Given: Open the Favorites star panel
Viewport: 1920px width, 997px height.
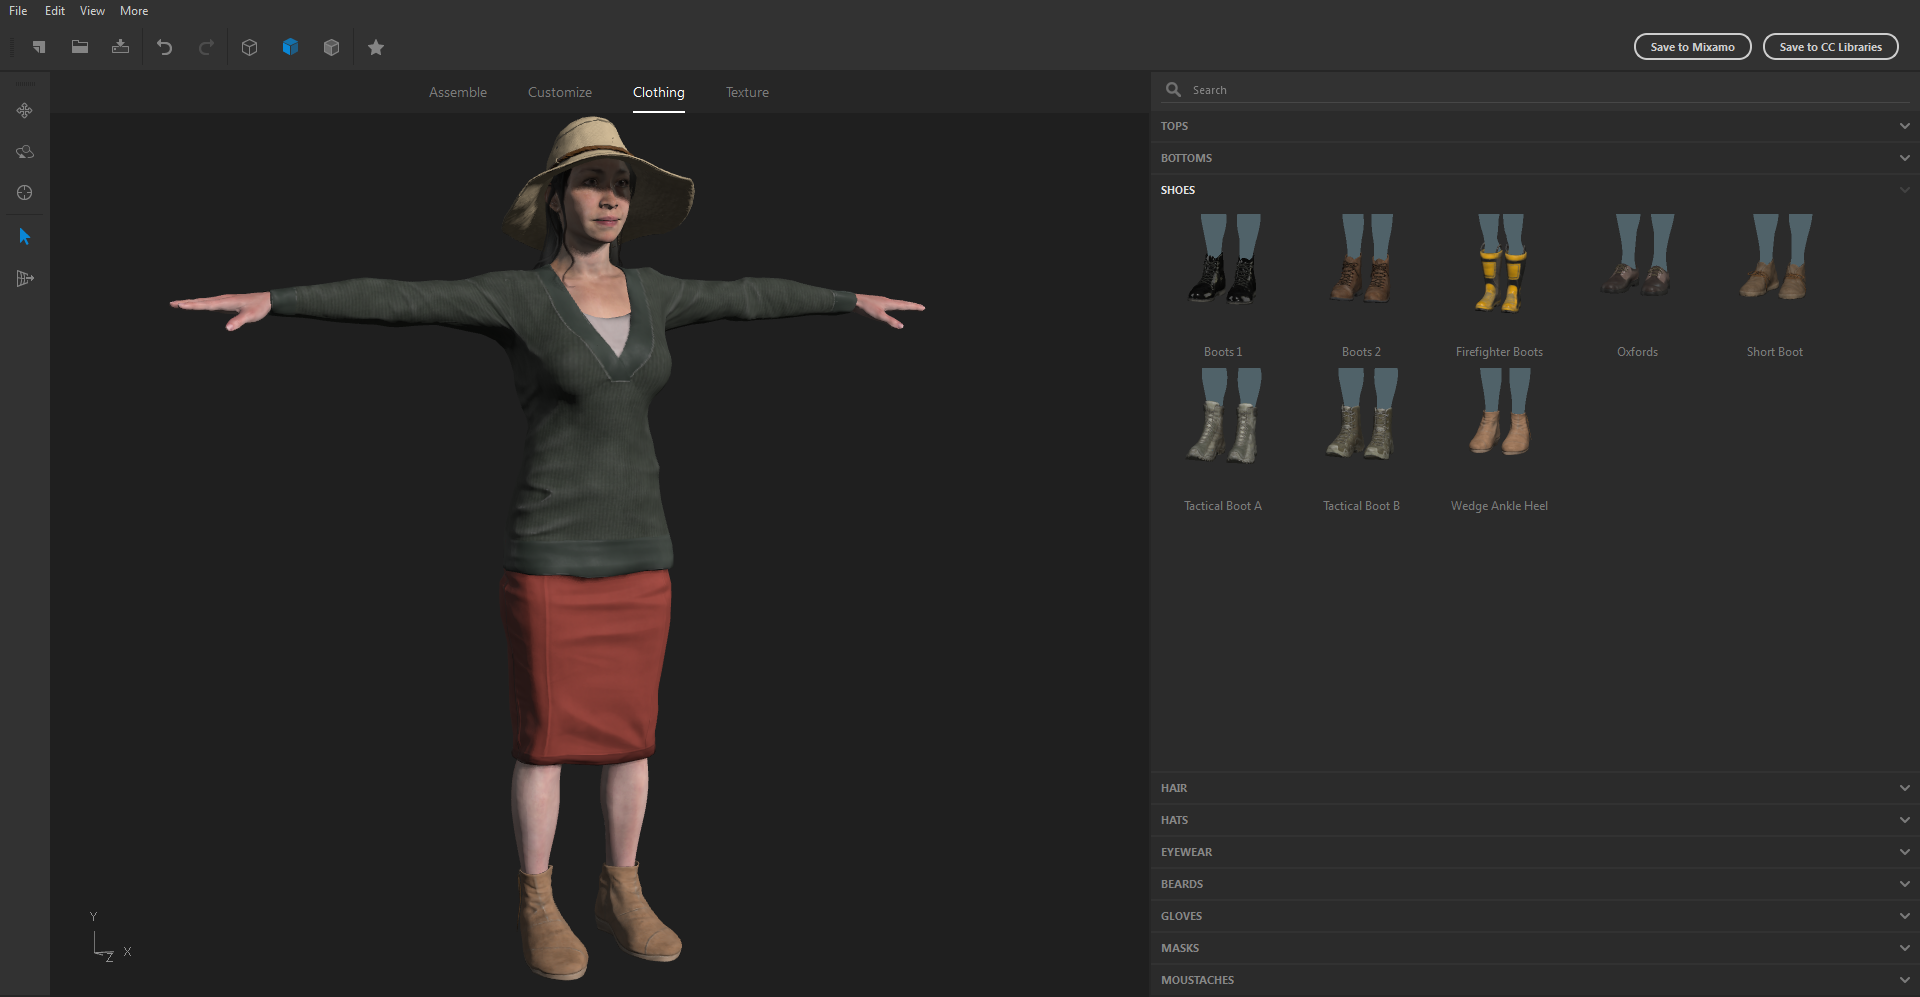Looking at the screenshot, I should tap(376, 47).
